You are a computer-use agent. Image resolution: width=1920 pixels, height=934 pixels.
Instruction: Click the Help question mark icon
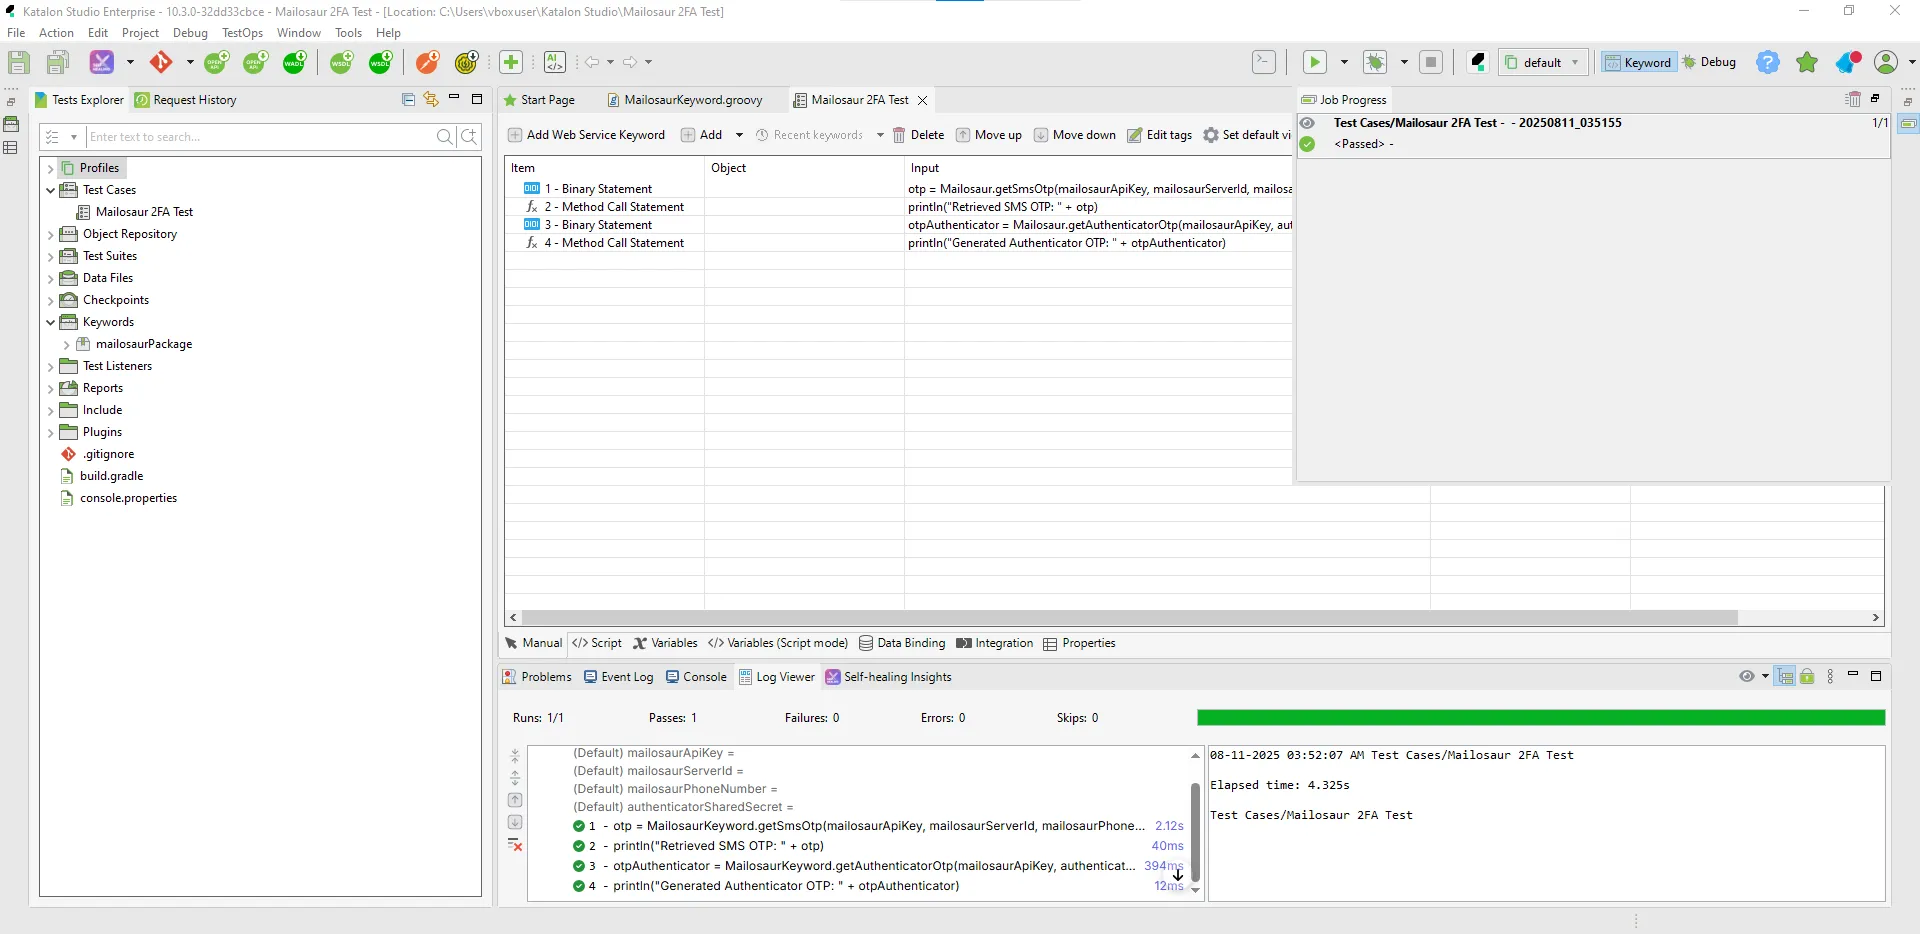coord(1768,62)
